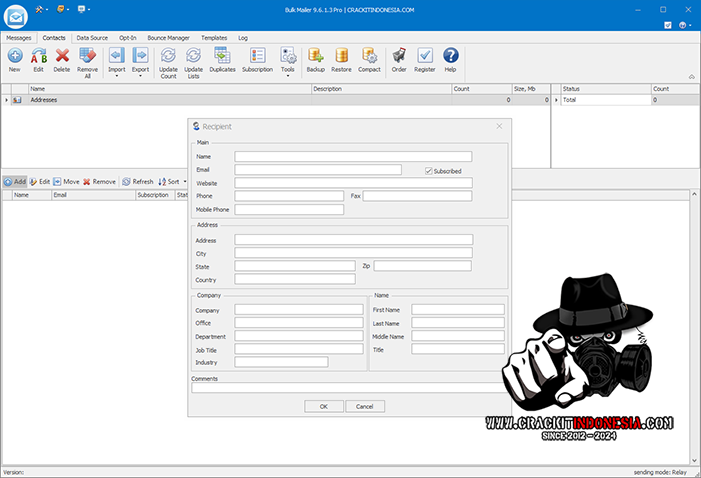The image size is (701, 478).
Task: Open the Sort dropdown in recipients toolbar
Action: coord(172,182)
